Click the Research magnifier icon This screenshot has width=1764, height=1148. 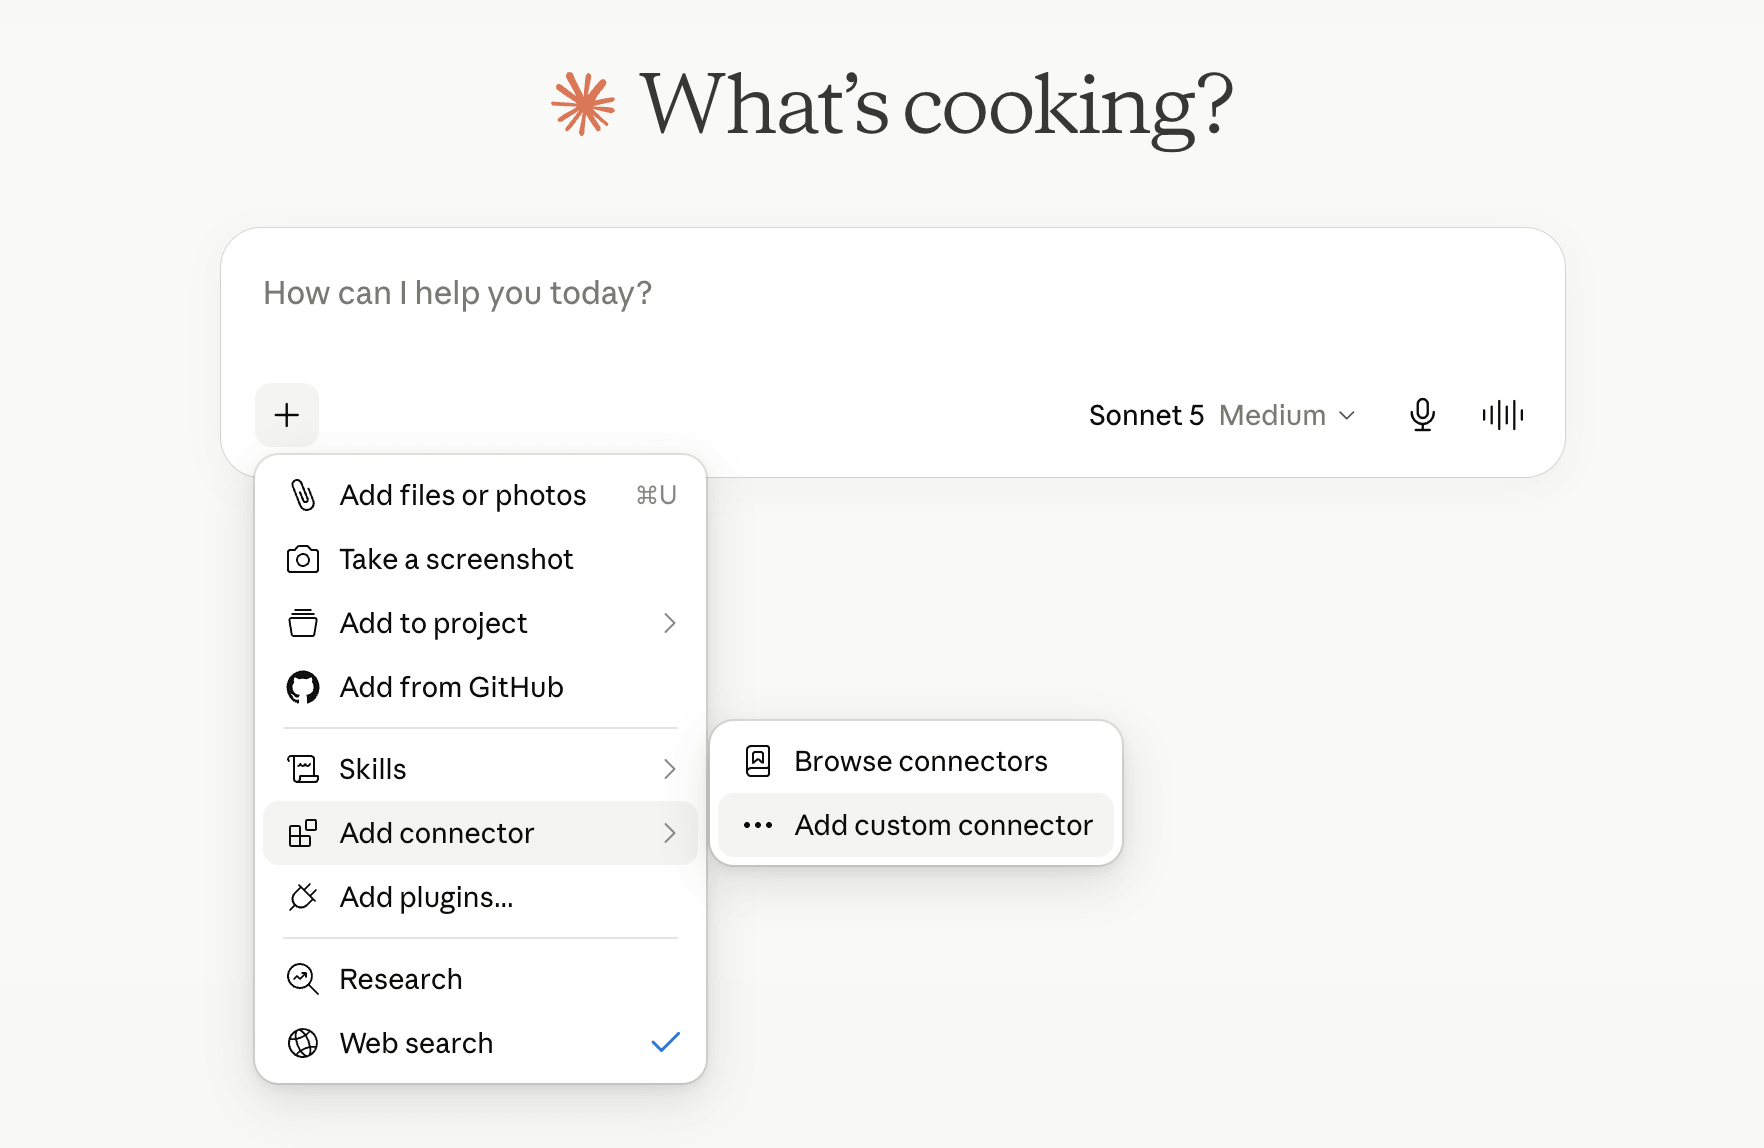[x=303, y=979]
